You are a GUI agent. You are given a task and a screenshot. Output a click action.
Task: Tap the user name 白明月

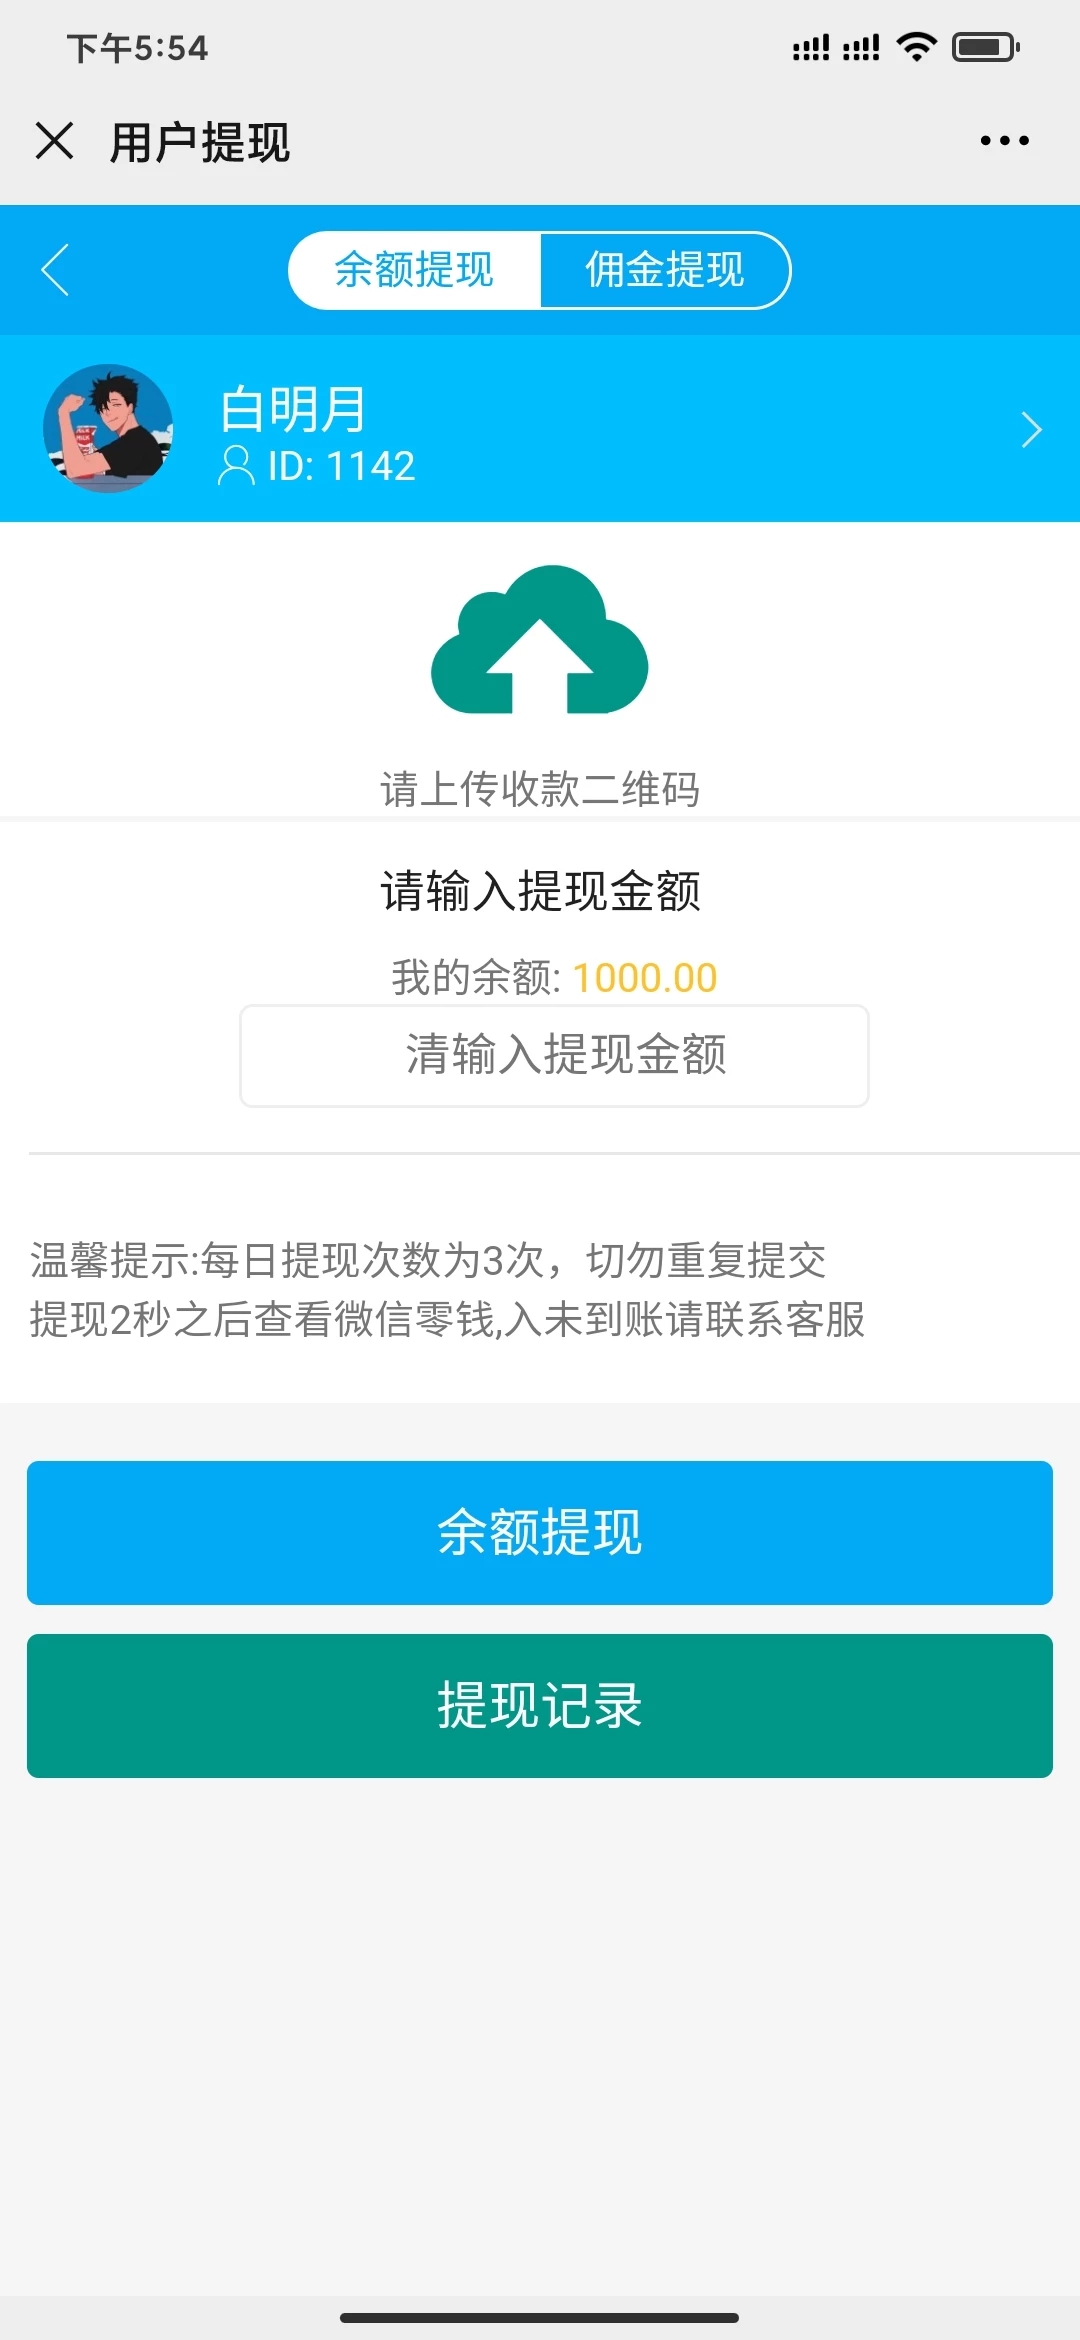point(293,409)
